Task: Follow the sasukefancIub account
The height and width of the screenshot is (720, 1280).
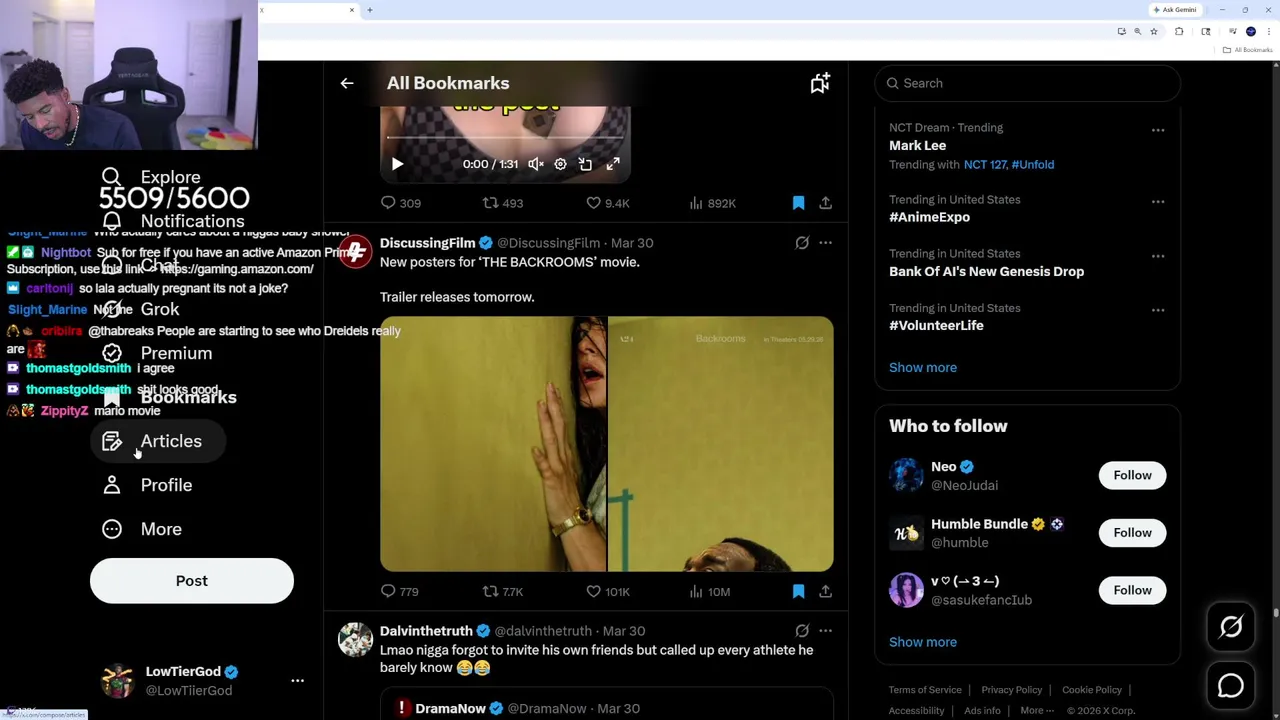Action: coord(1132,590)
